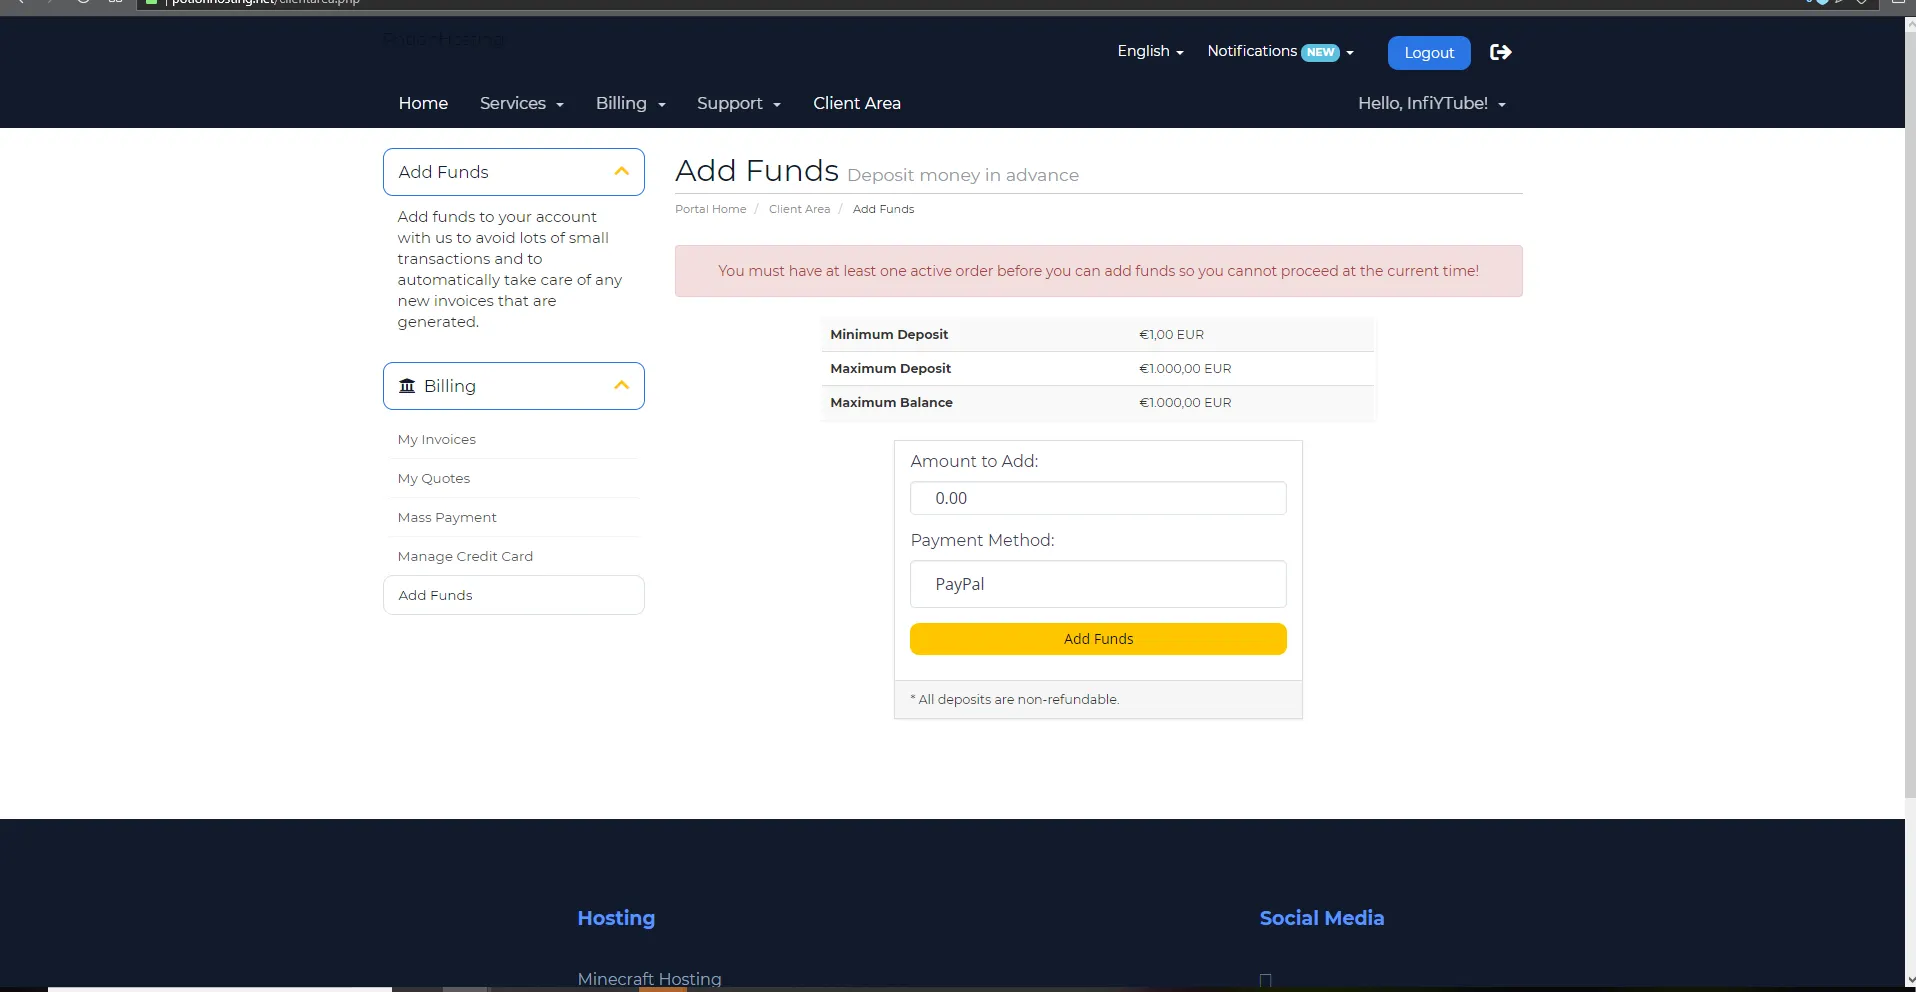Screen dimensions: 1916x992
Task: Collapse the Billing sidebar panel chevron
Action: pyautogui.click(x=621, y=386)
